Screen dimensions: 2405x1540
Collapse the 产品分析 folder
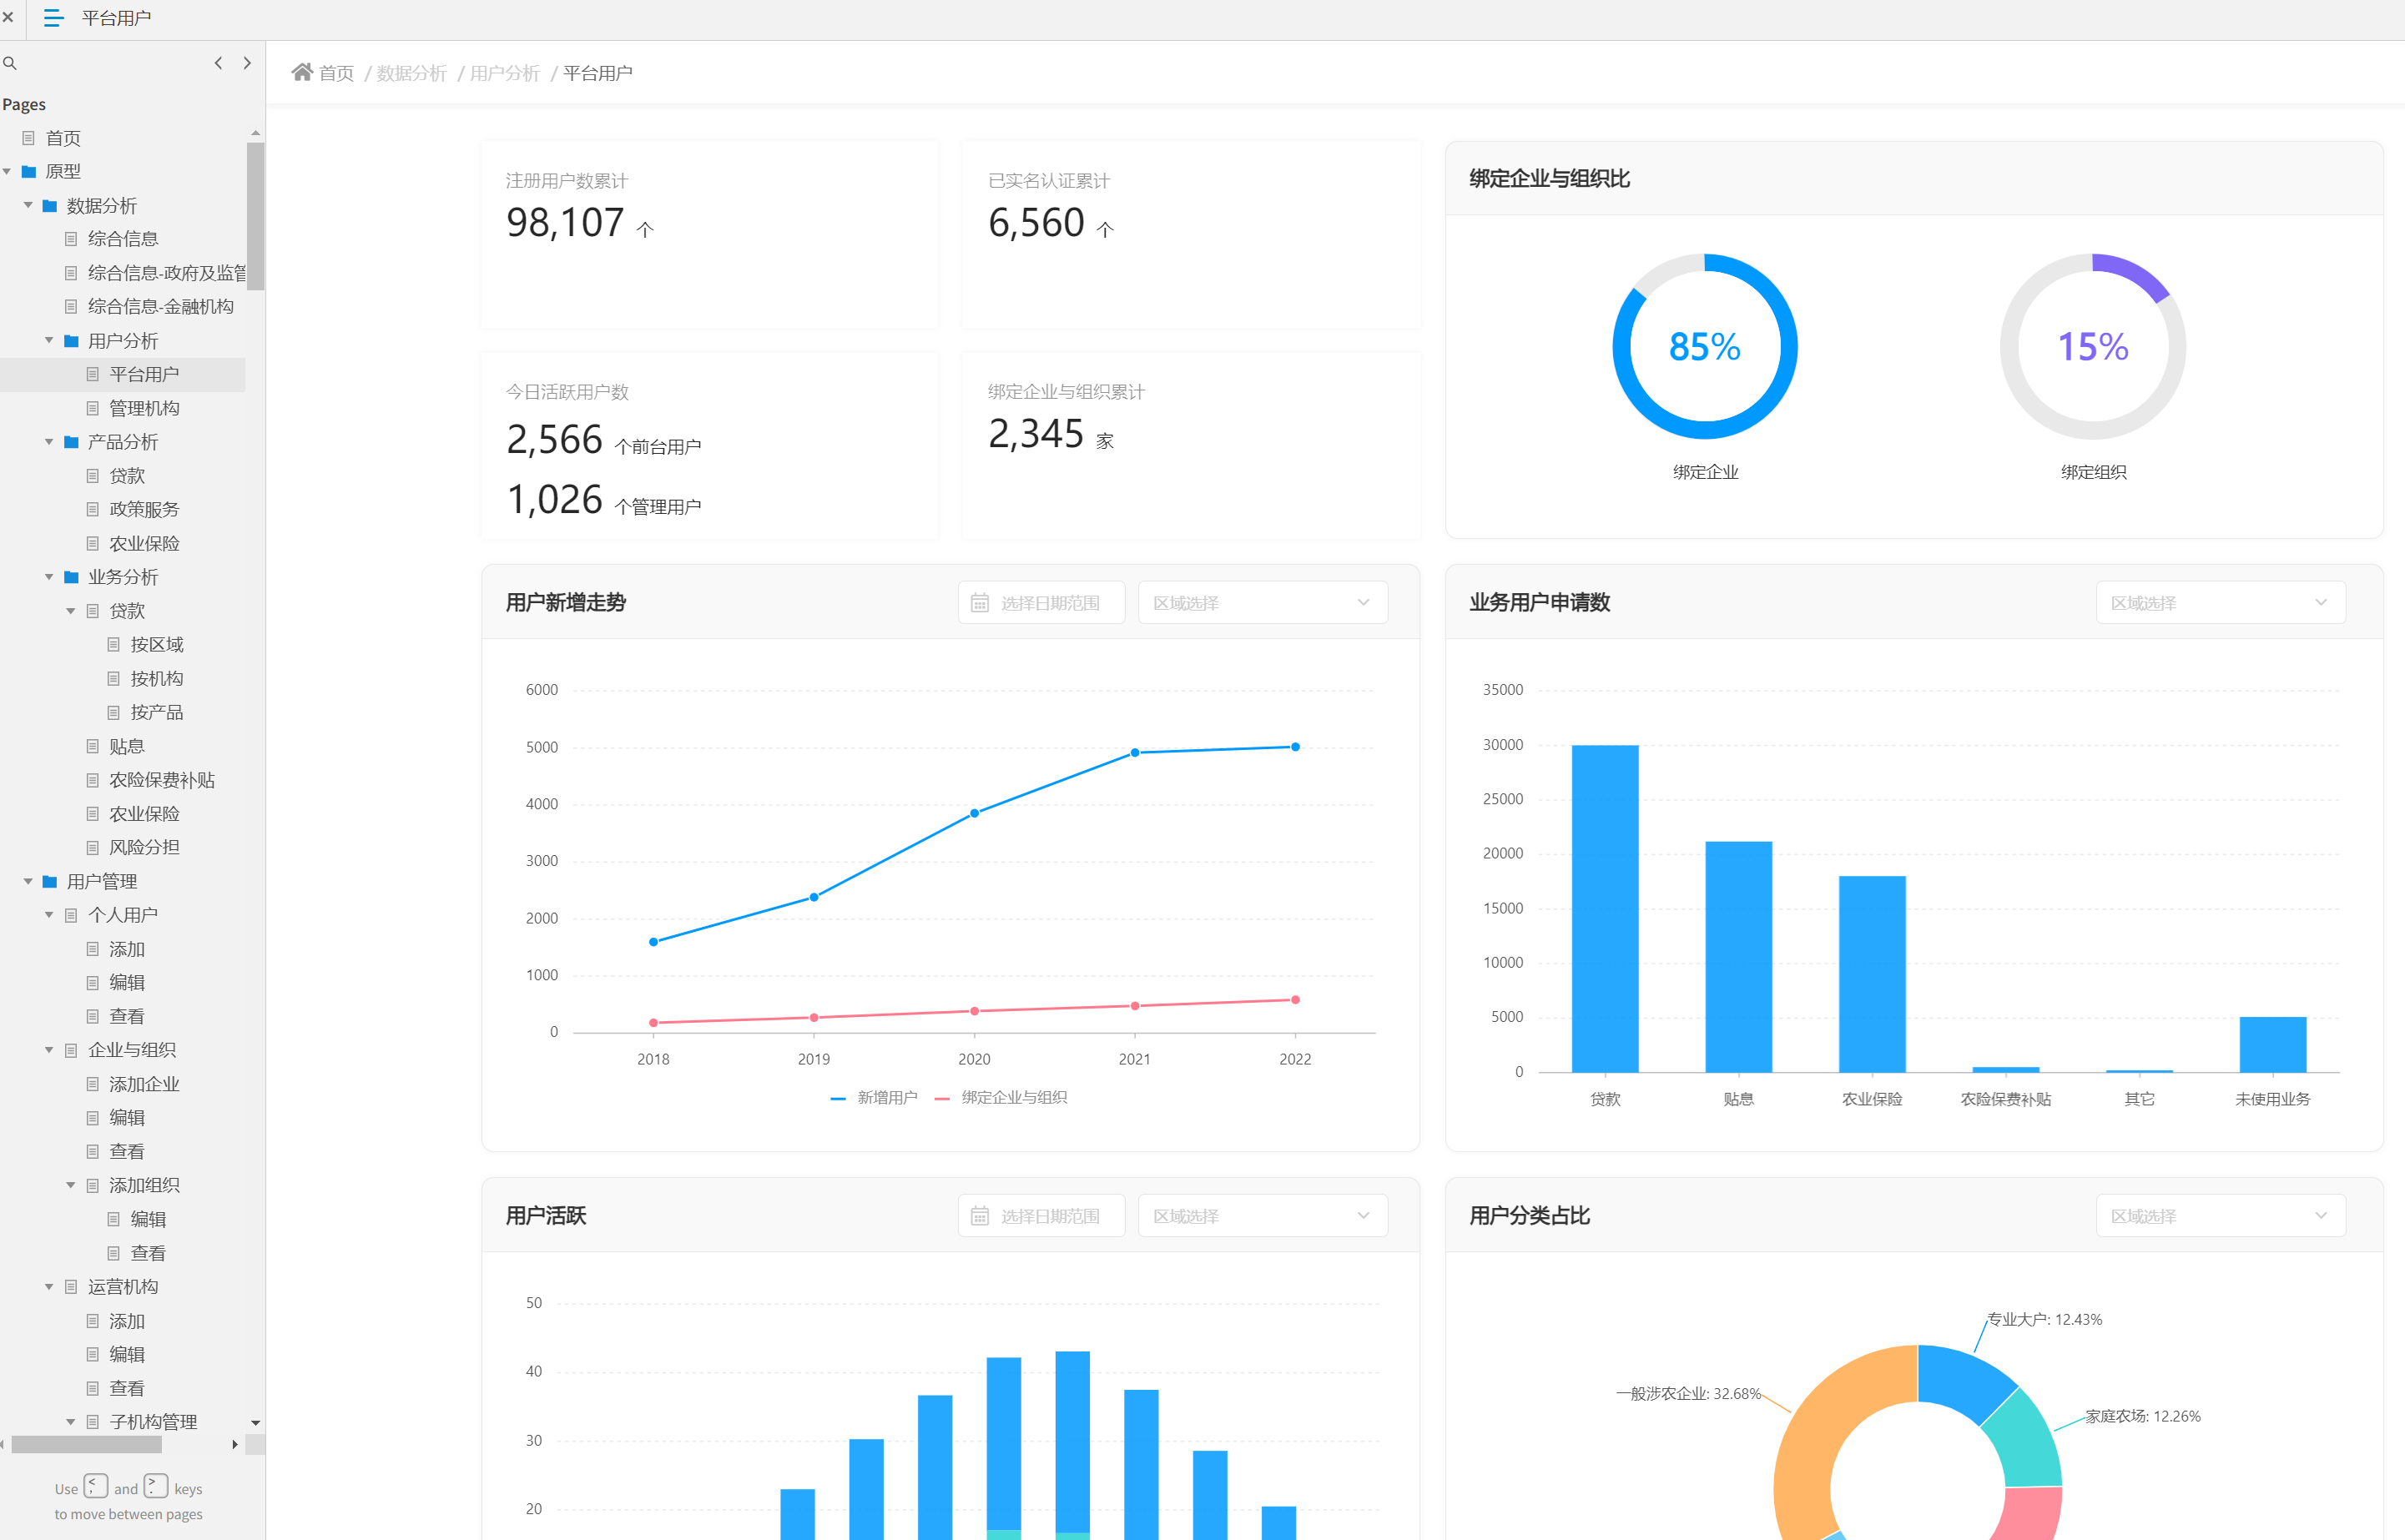[x=49, y=442]
